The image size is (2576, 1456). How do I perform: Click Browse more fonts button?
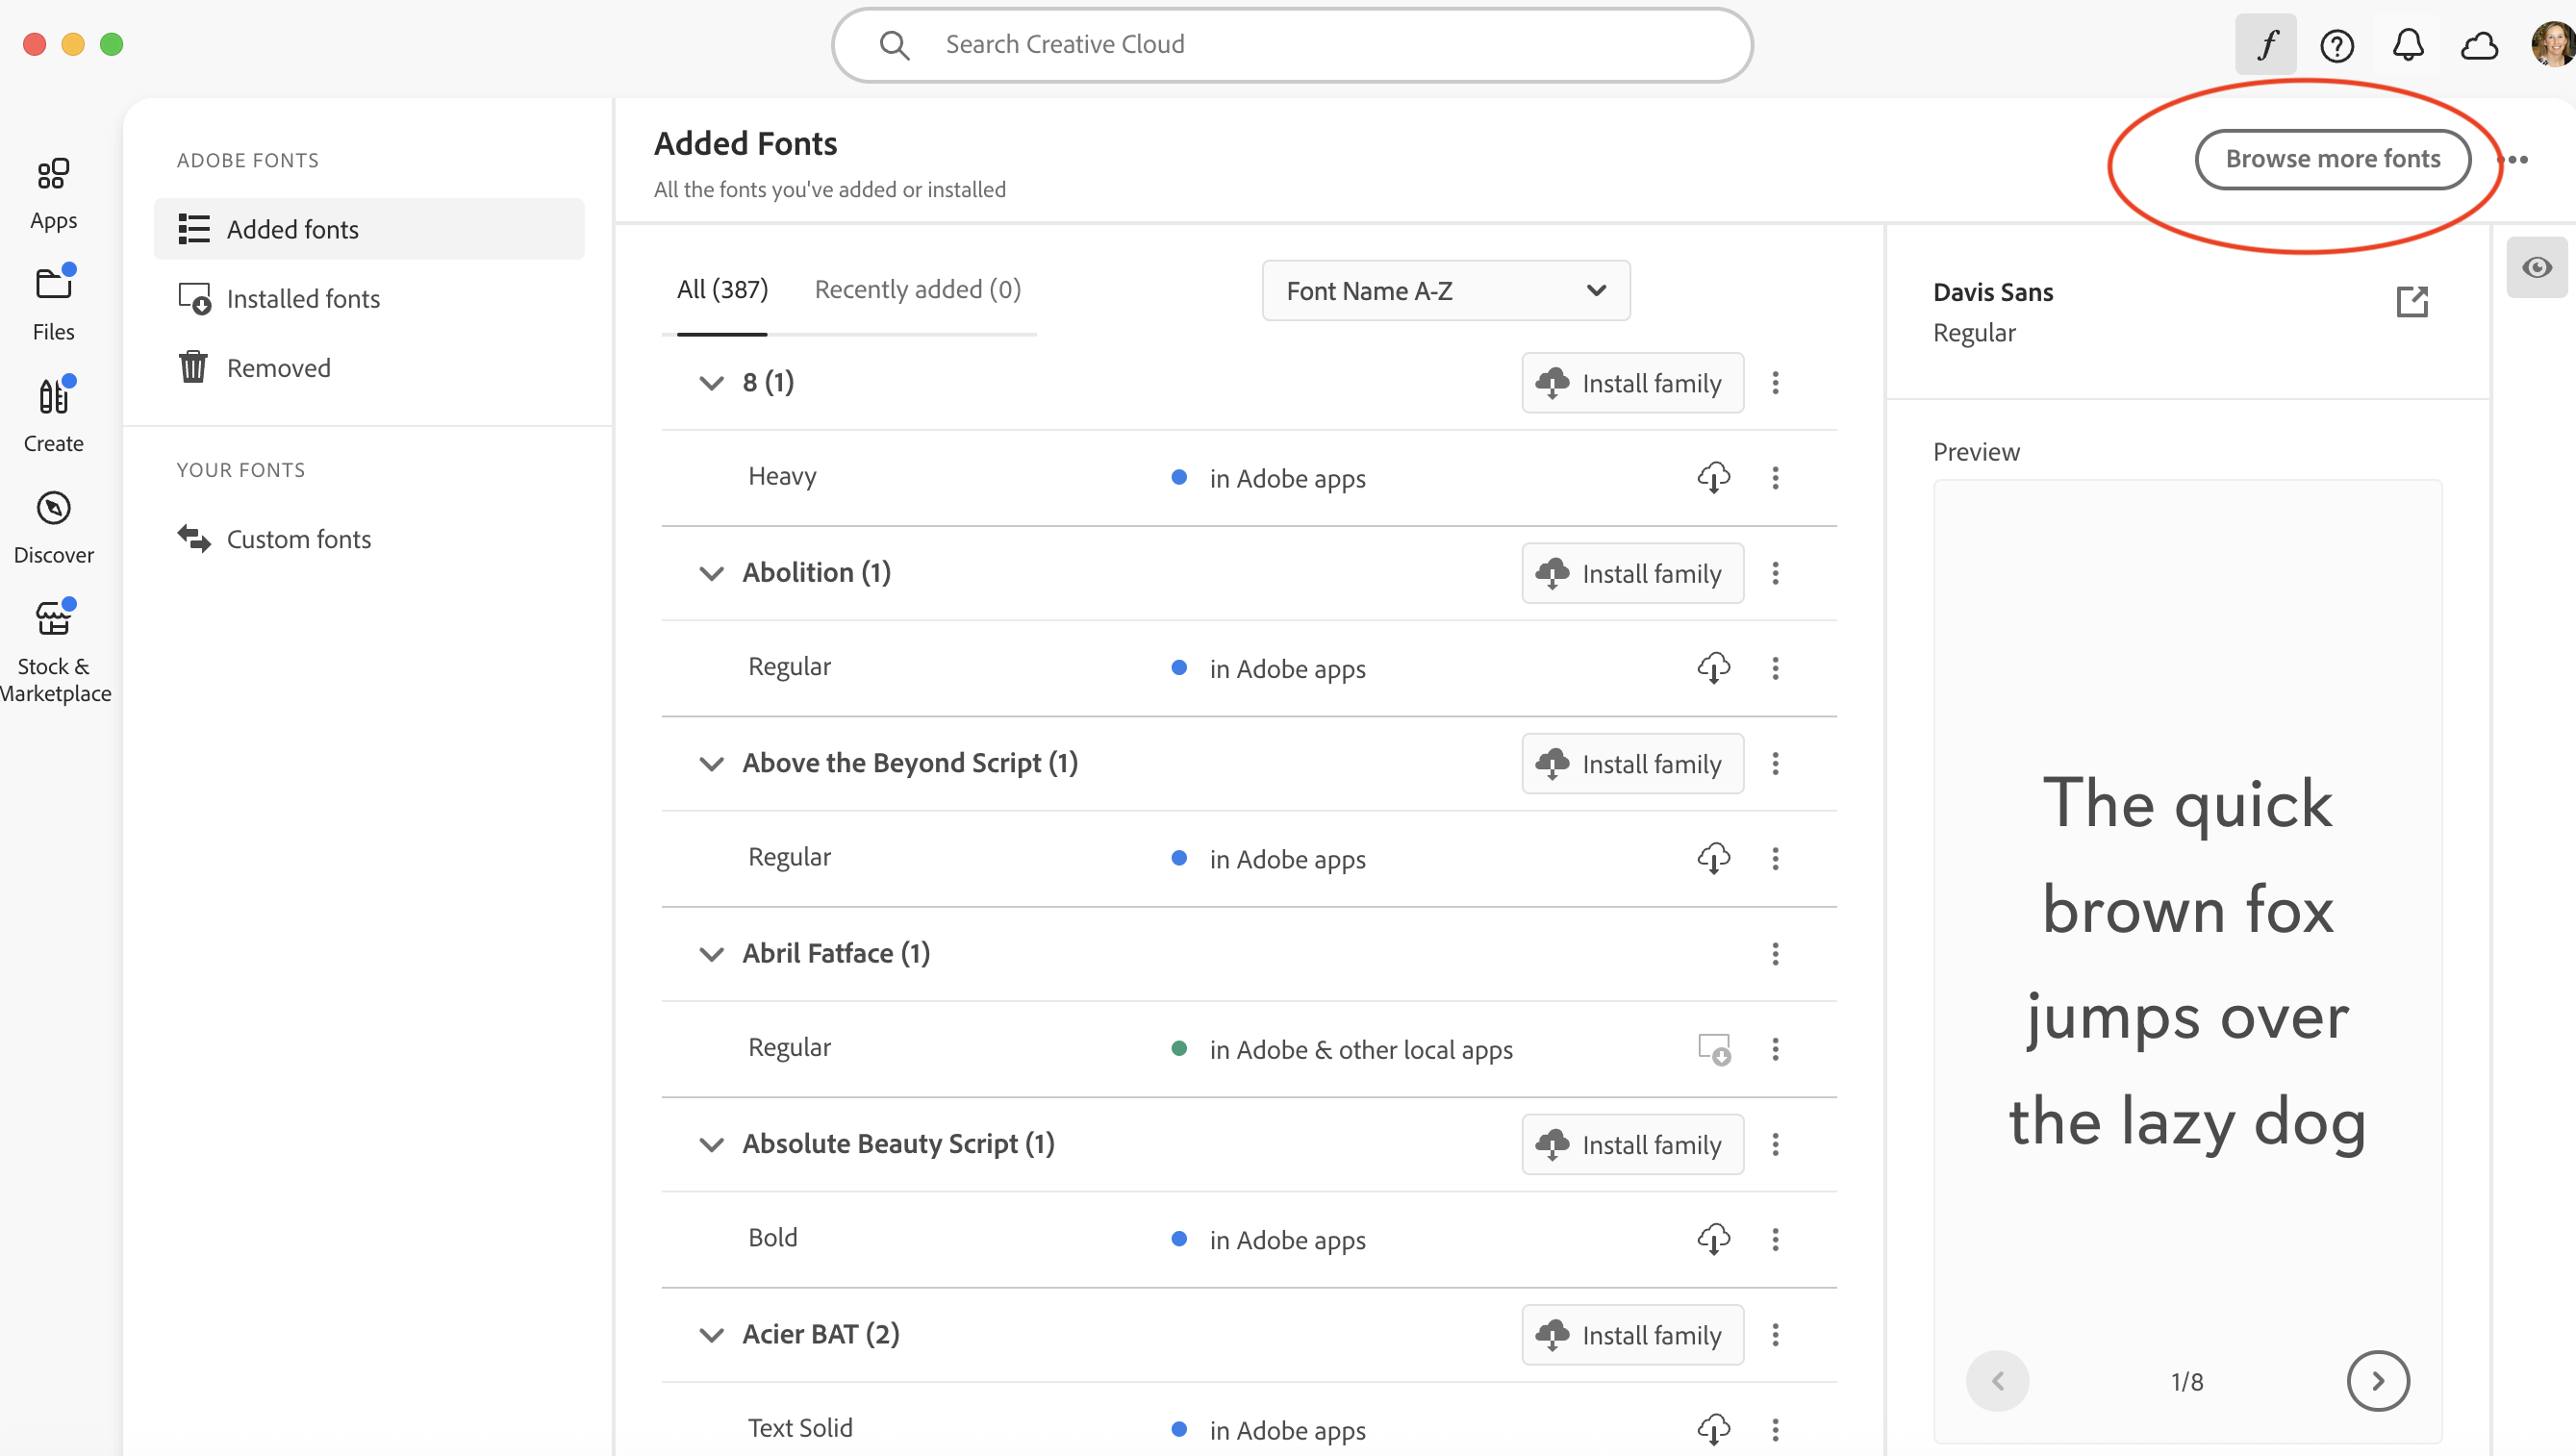click(2333, 159)
